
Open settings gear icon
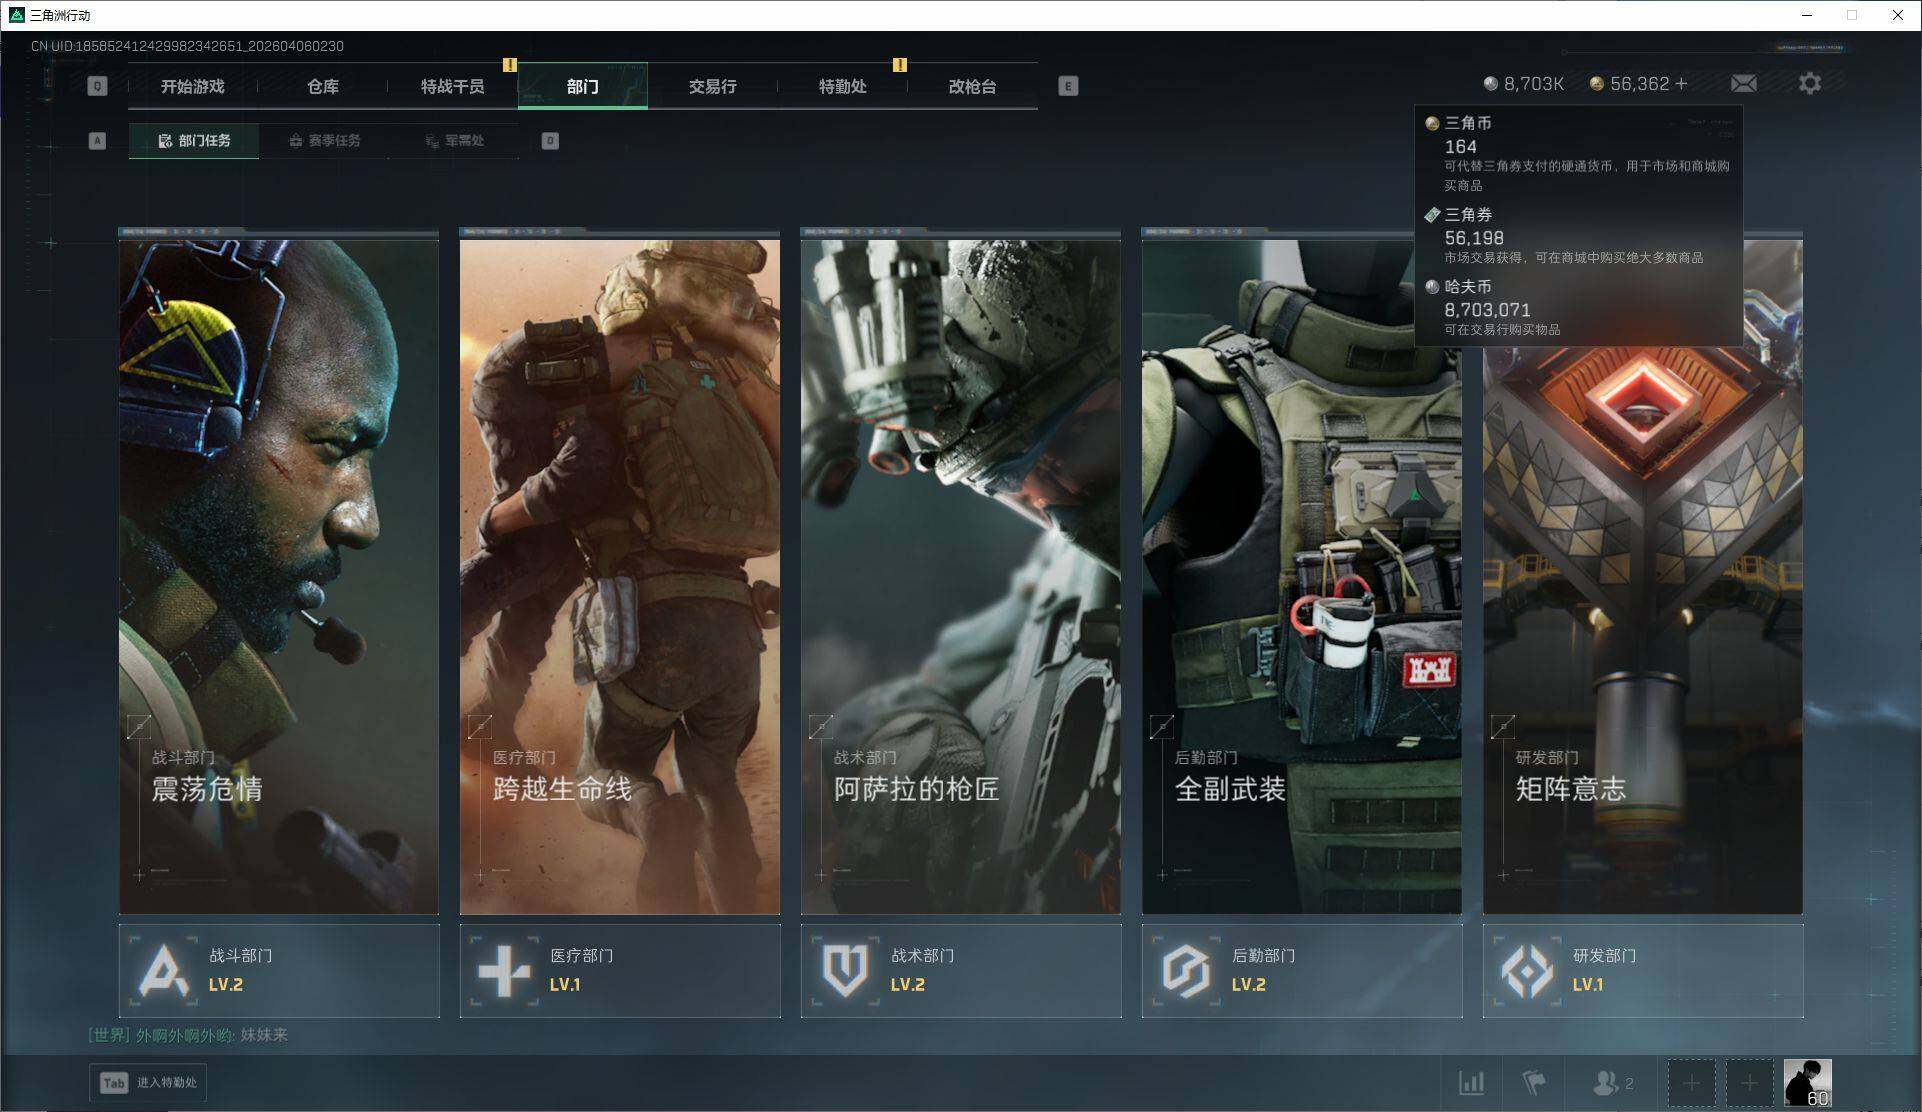(1809, 84)
